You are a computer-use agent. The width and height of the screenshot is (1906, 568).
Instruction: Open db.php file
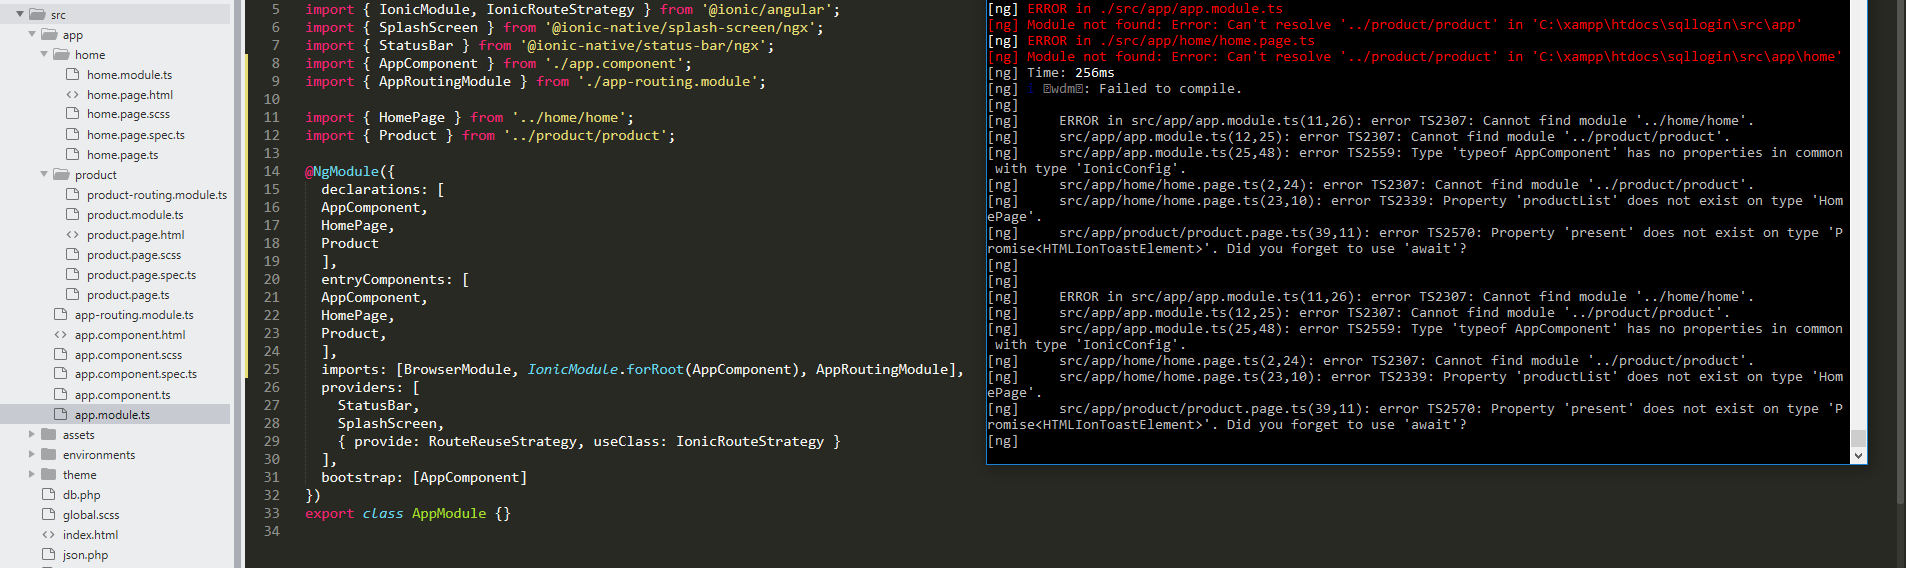click(82, 495)
